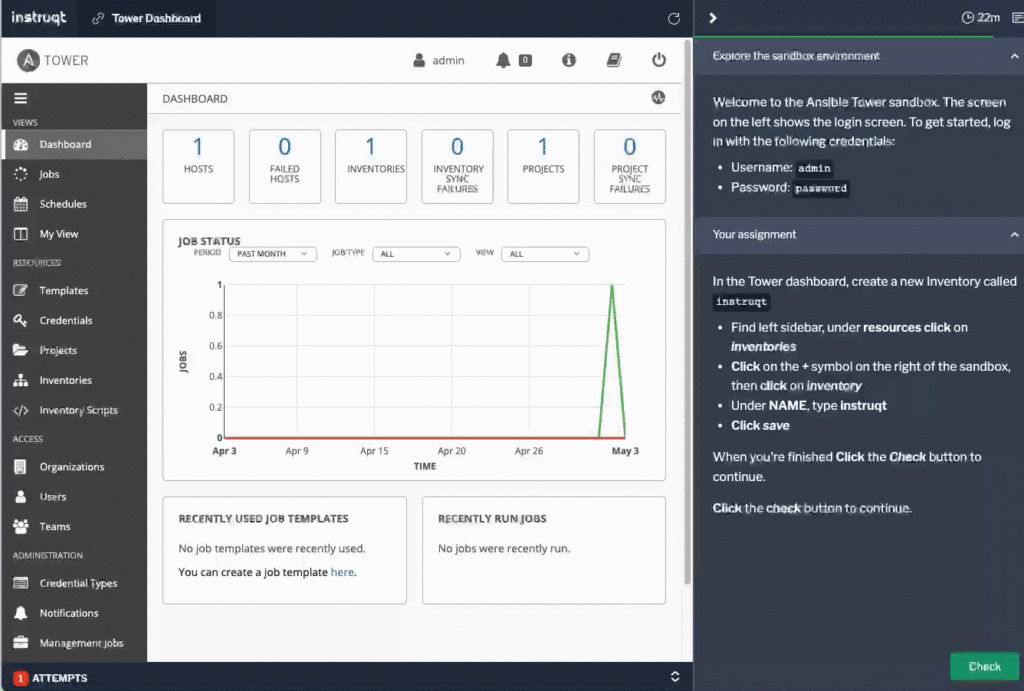
Task: Open the JOB TYPE dropdown set to ALL
Action: [x=416, y=254]
